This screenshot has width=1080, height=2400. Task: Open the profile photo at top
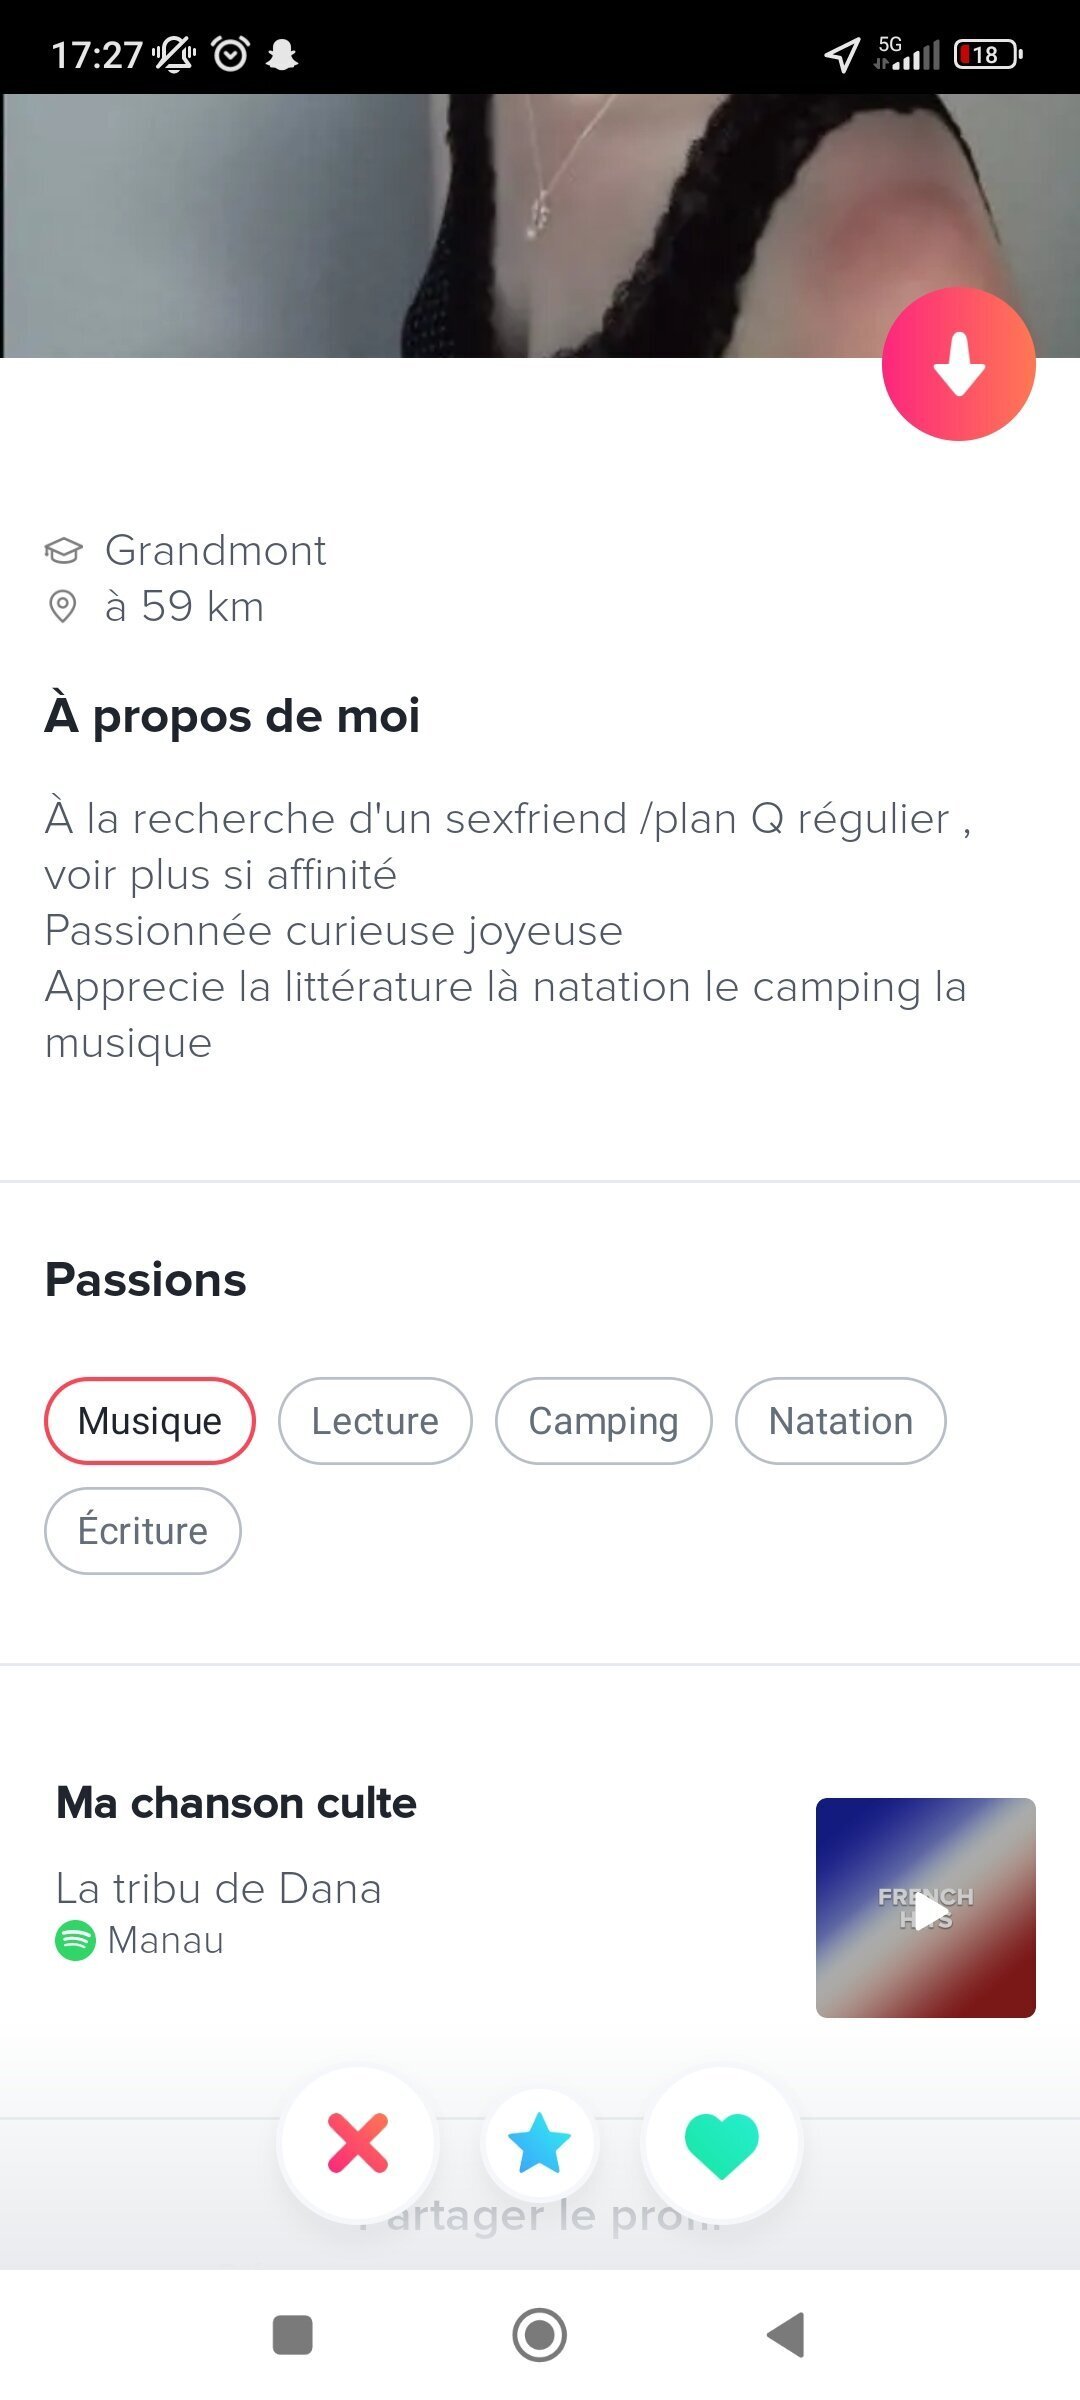tap(540, 226)
